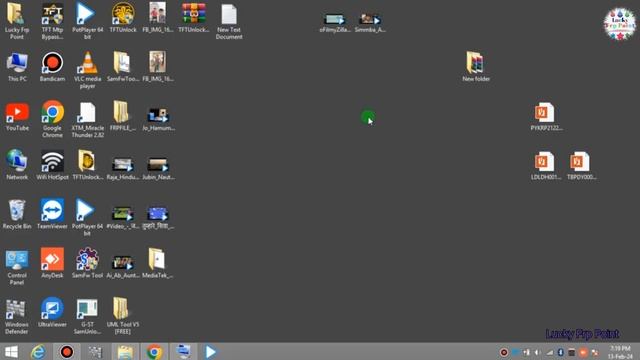The width and height of the screenshot is (640, 360).
Task: Open File Explorer from taskbar
Action: [125, 351]
